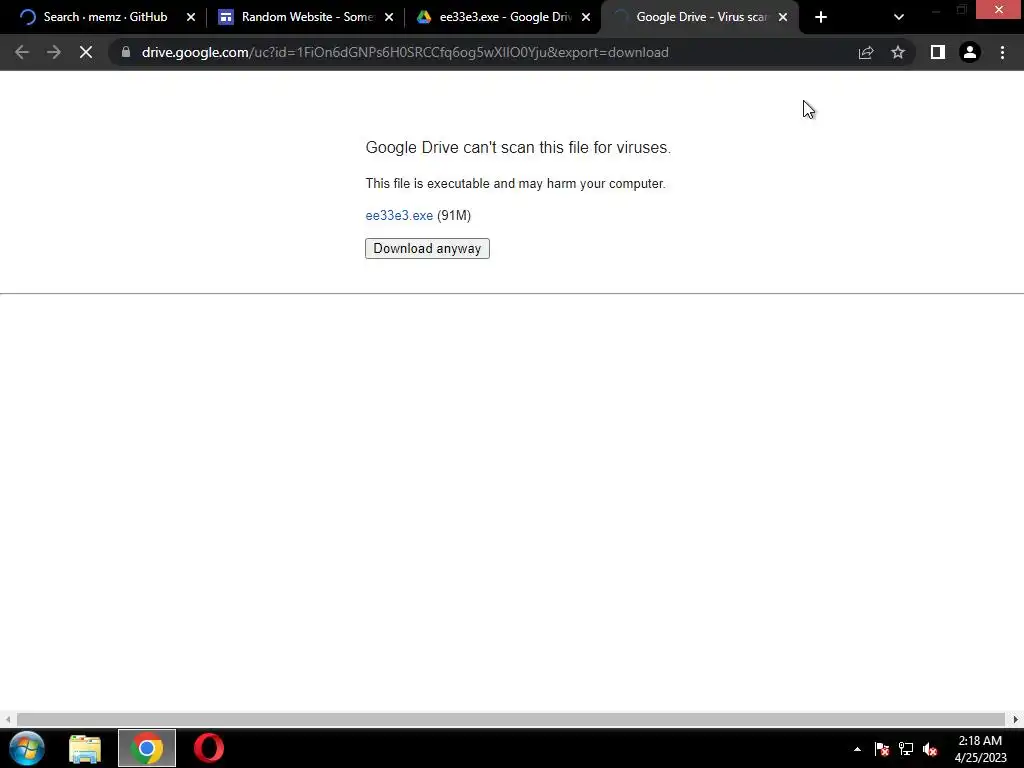This screenshot has height=768, width=1024.
Task: Toggle the Chrome side panel
Action: pyautogui.click(x=938, y=52)
